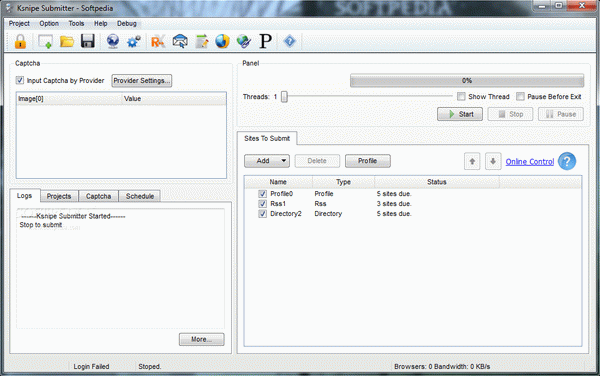Enable the Show Thread checkbox
The image size is (600, 376).
coord(461,96)
